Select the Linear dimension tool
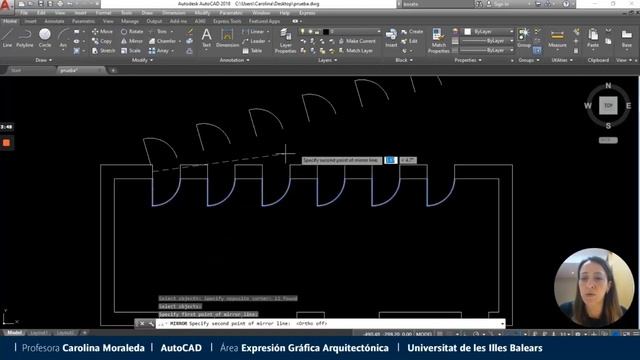The height and width of the screenshot is (360, 640). (253, 31)
